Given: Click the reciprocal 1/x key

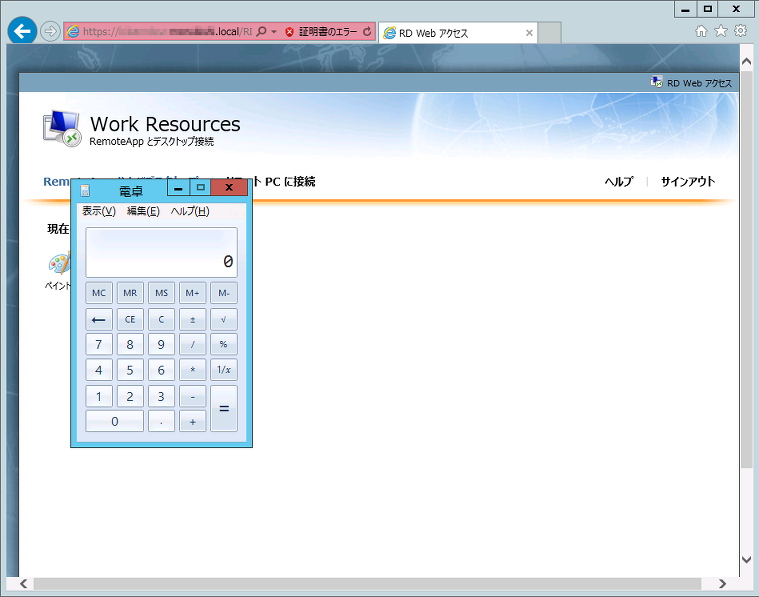Looking at the screenshot, I should [x=224, y=370].
